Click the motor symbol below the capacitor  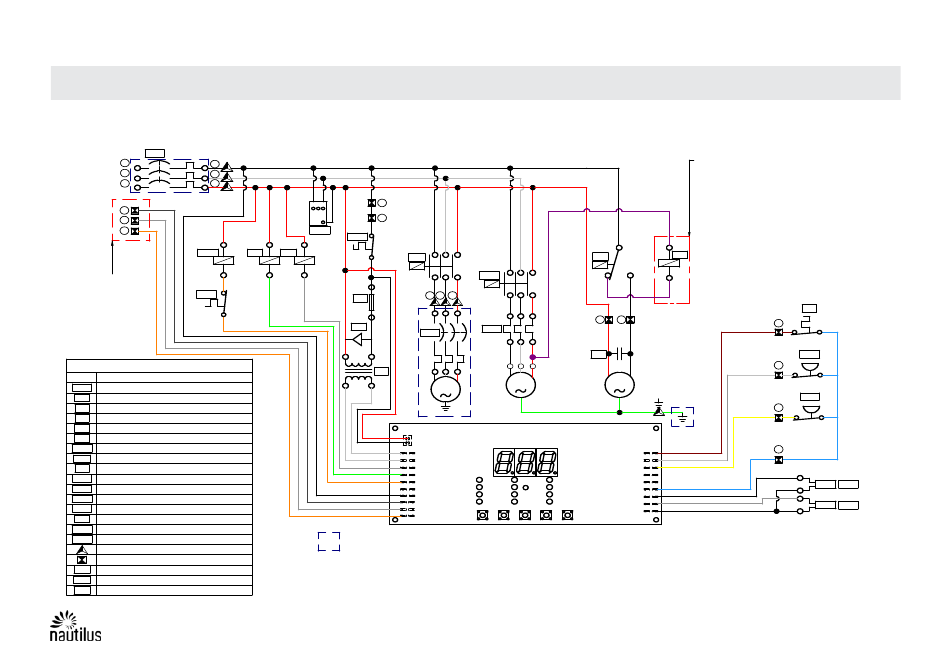(619, 385)
